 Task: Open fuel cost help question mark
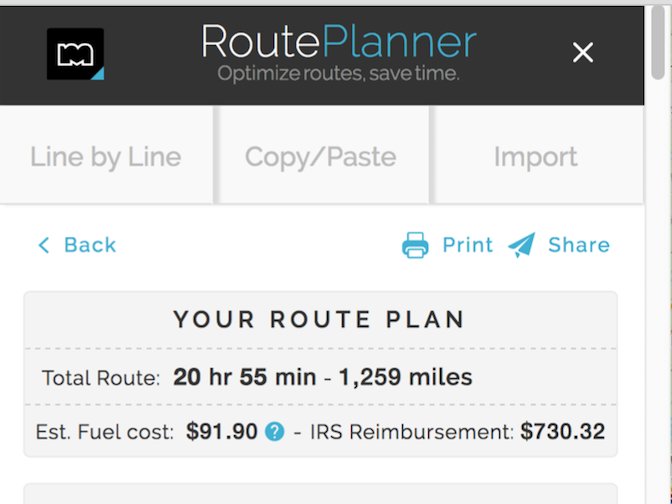click(x=274, y=432)
